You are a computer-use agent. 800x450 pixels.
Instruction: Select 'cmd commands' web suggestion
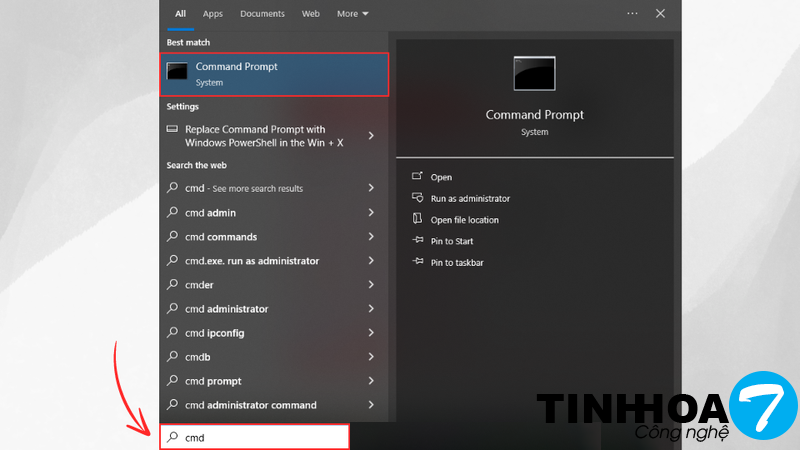tap(221, 237)
